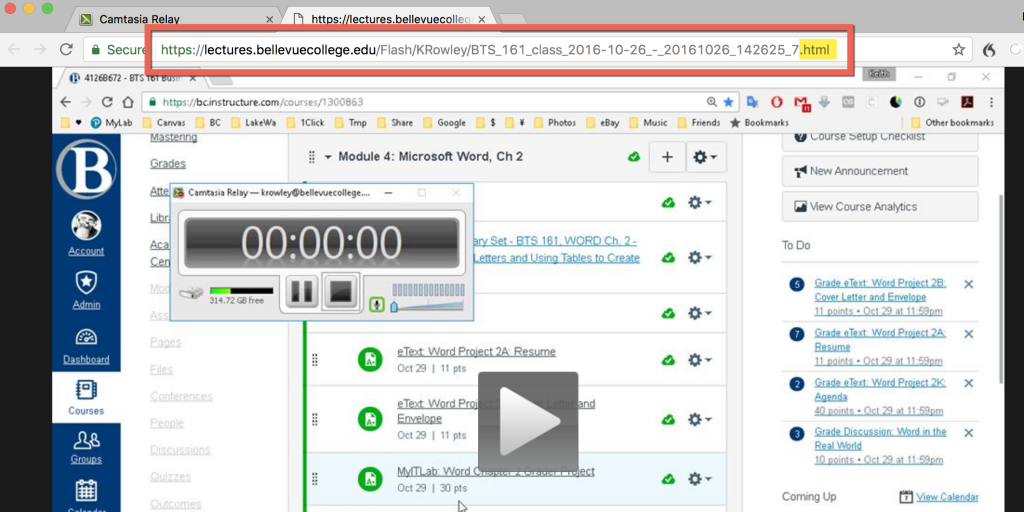Open gear dropdown for MyITLab Word Chapter 2 row

click(699, 479)
